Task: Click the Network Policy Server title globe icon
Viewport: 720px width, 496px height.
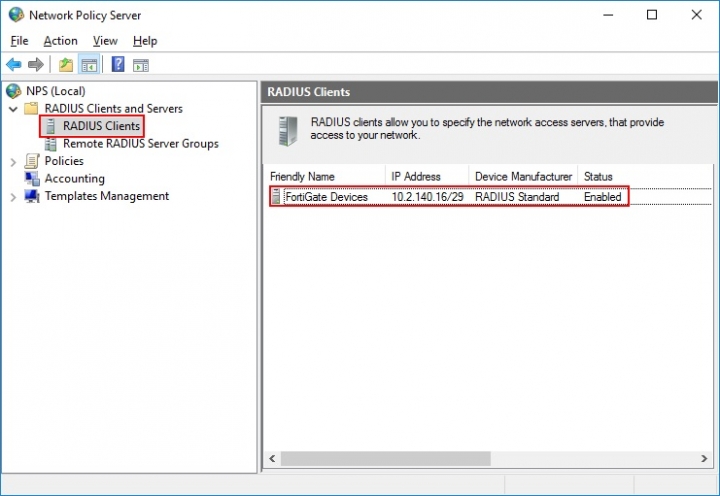Action: point(16,15)
